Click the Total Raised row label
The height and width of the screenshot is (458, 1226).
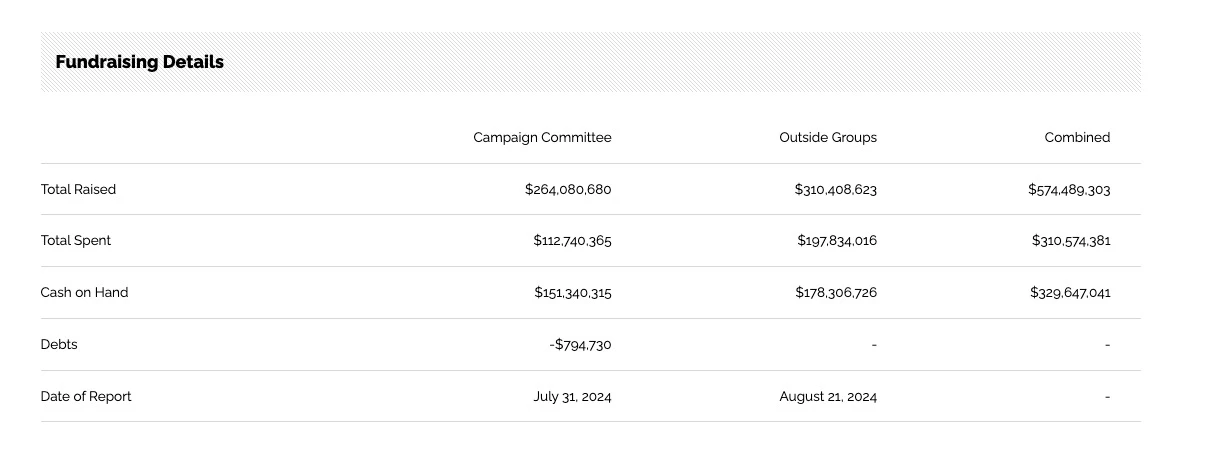(x=78, y=189)
